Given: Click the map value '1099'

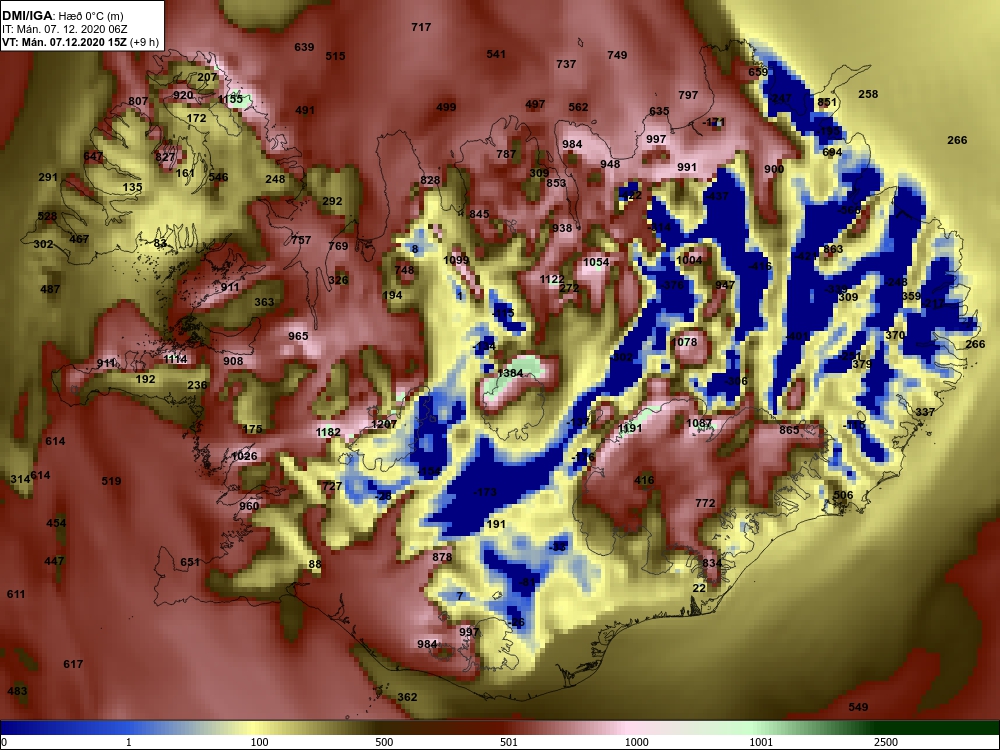Looking at the screenshot, I should coord(456,260).
